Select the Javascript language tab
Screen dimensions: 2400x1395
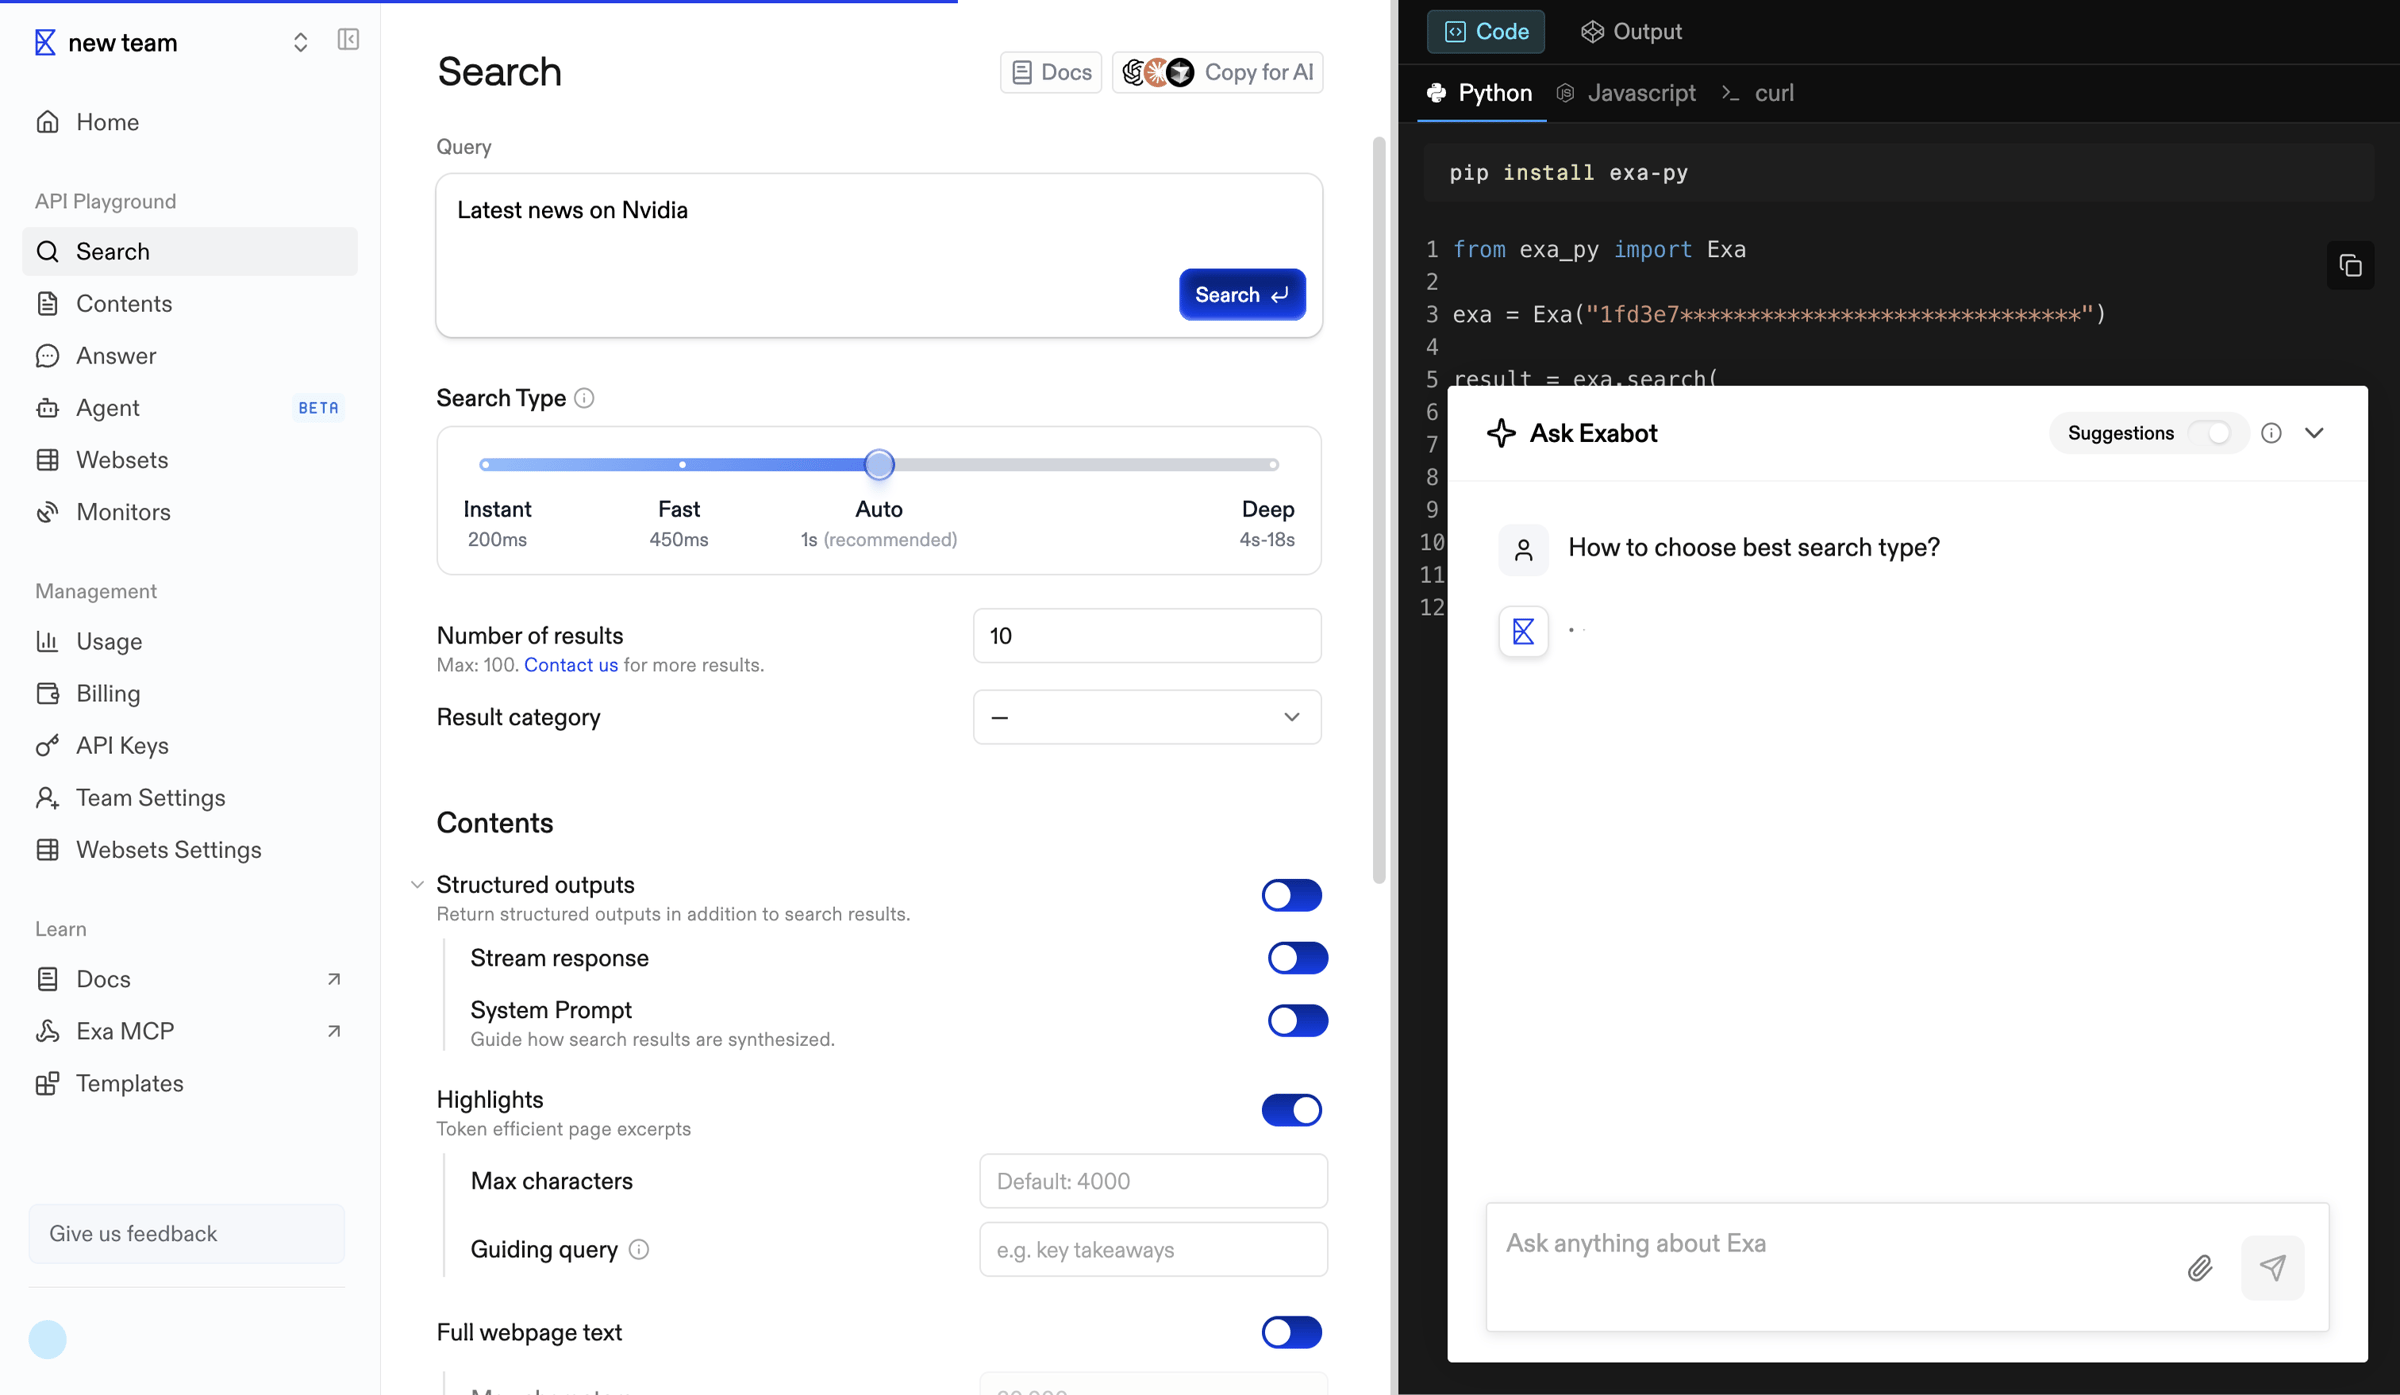(x=1626, y=93)
